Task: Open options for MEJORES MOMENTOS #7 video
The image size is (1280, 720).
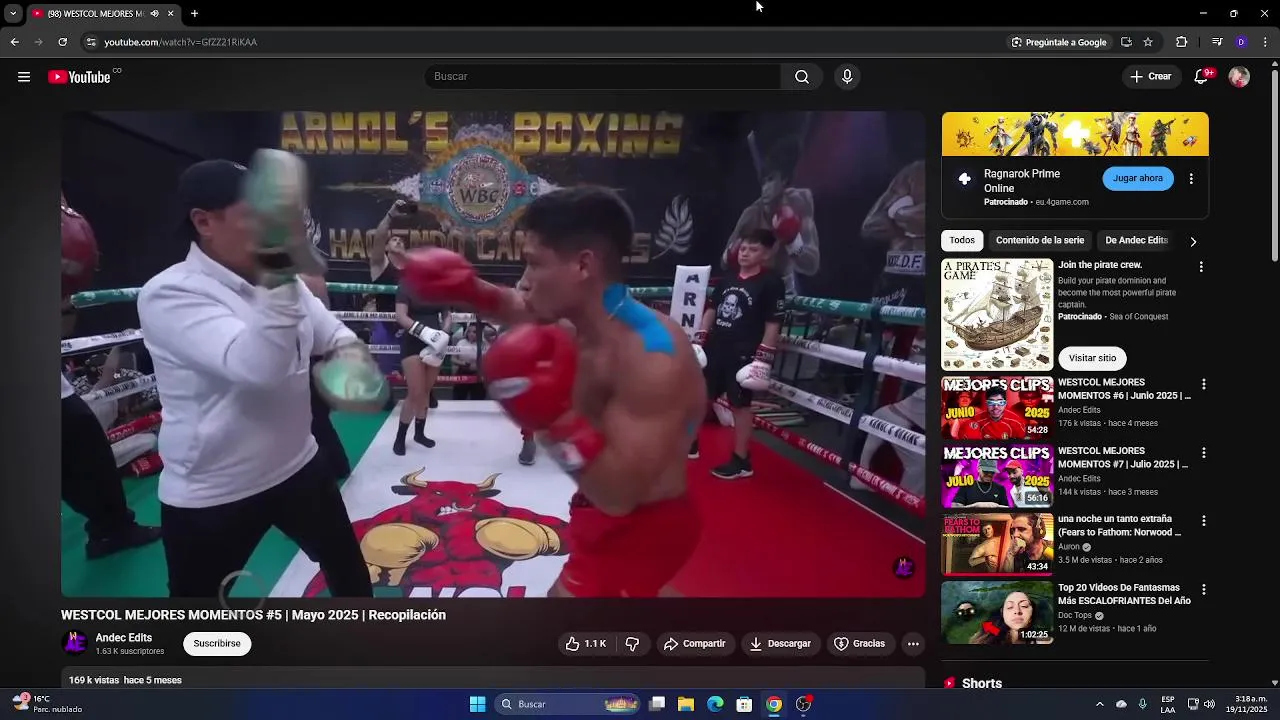Action: tap(1204, 453)
